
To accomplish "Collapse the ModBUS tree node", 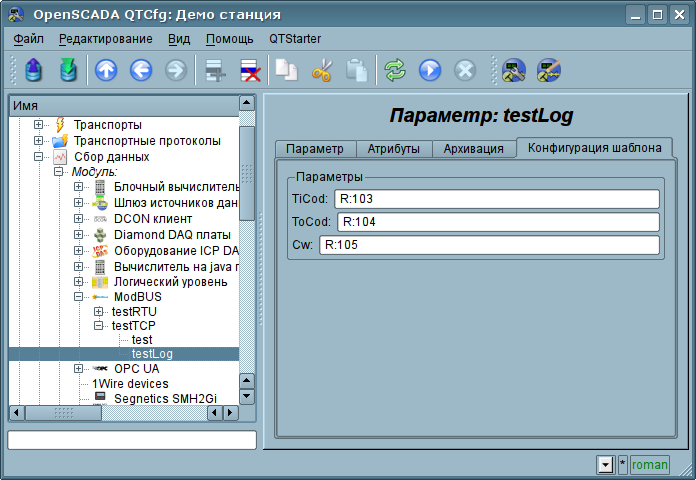I will coord(79,297).
